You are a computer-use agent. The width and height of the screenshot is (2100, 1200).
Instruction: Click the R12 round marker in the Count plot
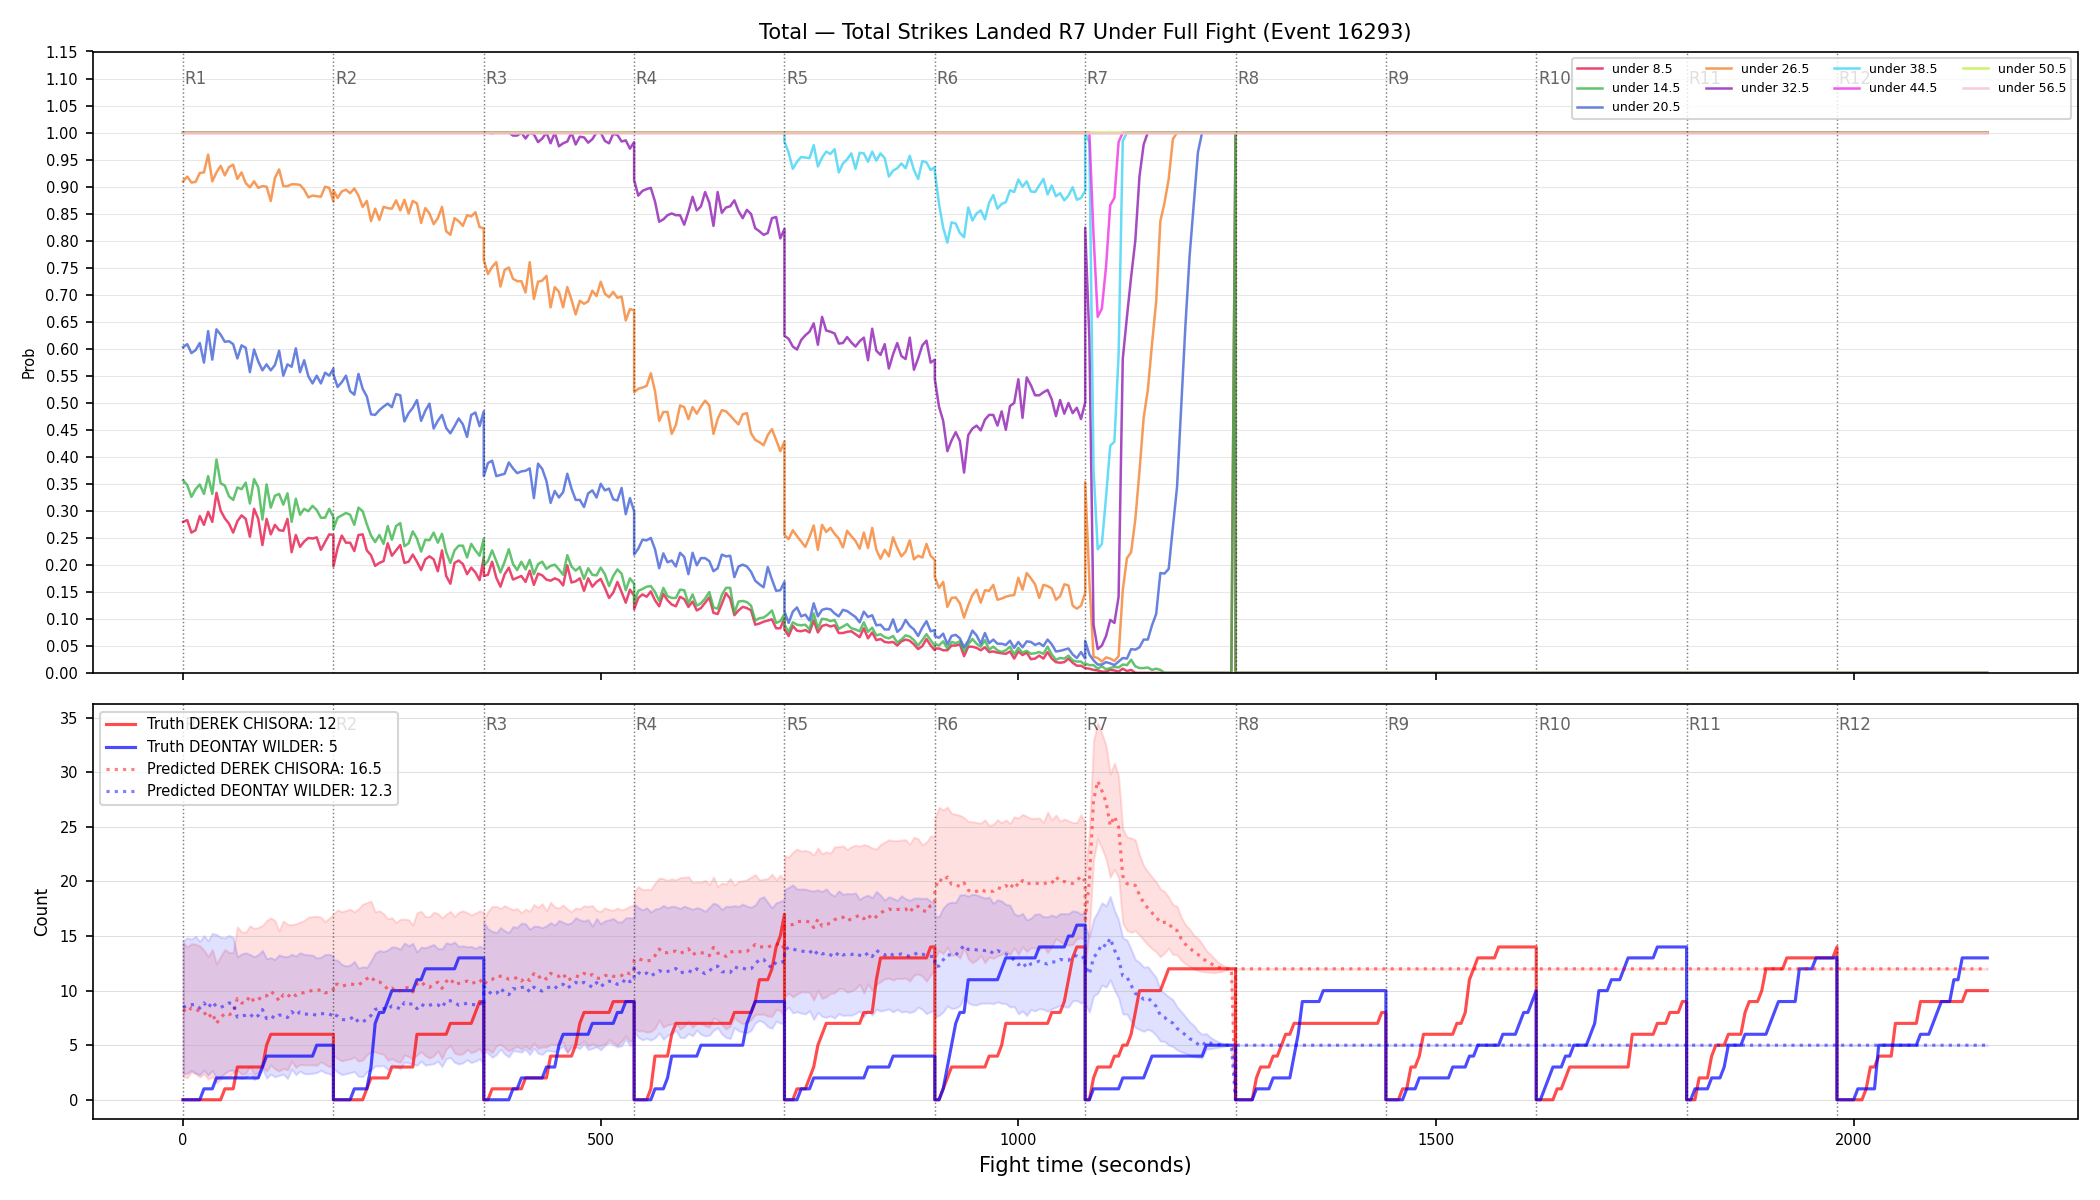point(1855,724)
